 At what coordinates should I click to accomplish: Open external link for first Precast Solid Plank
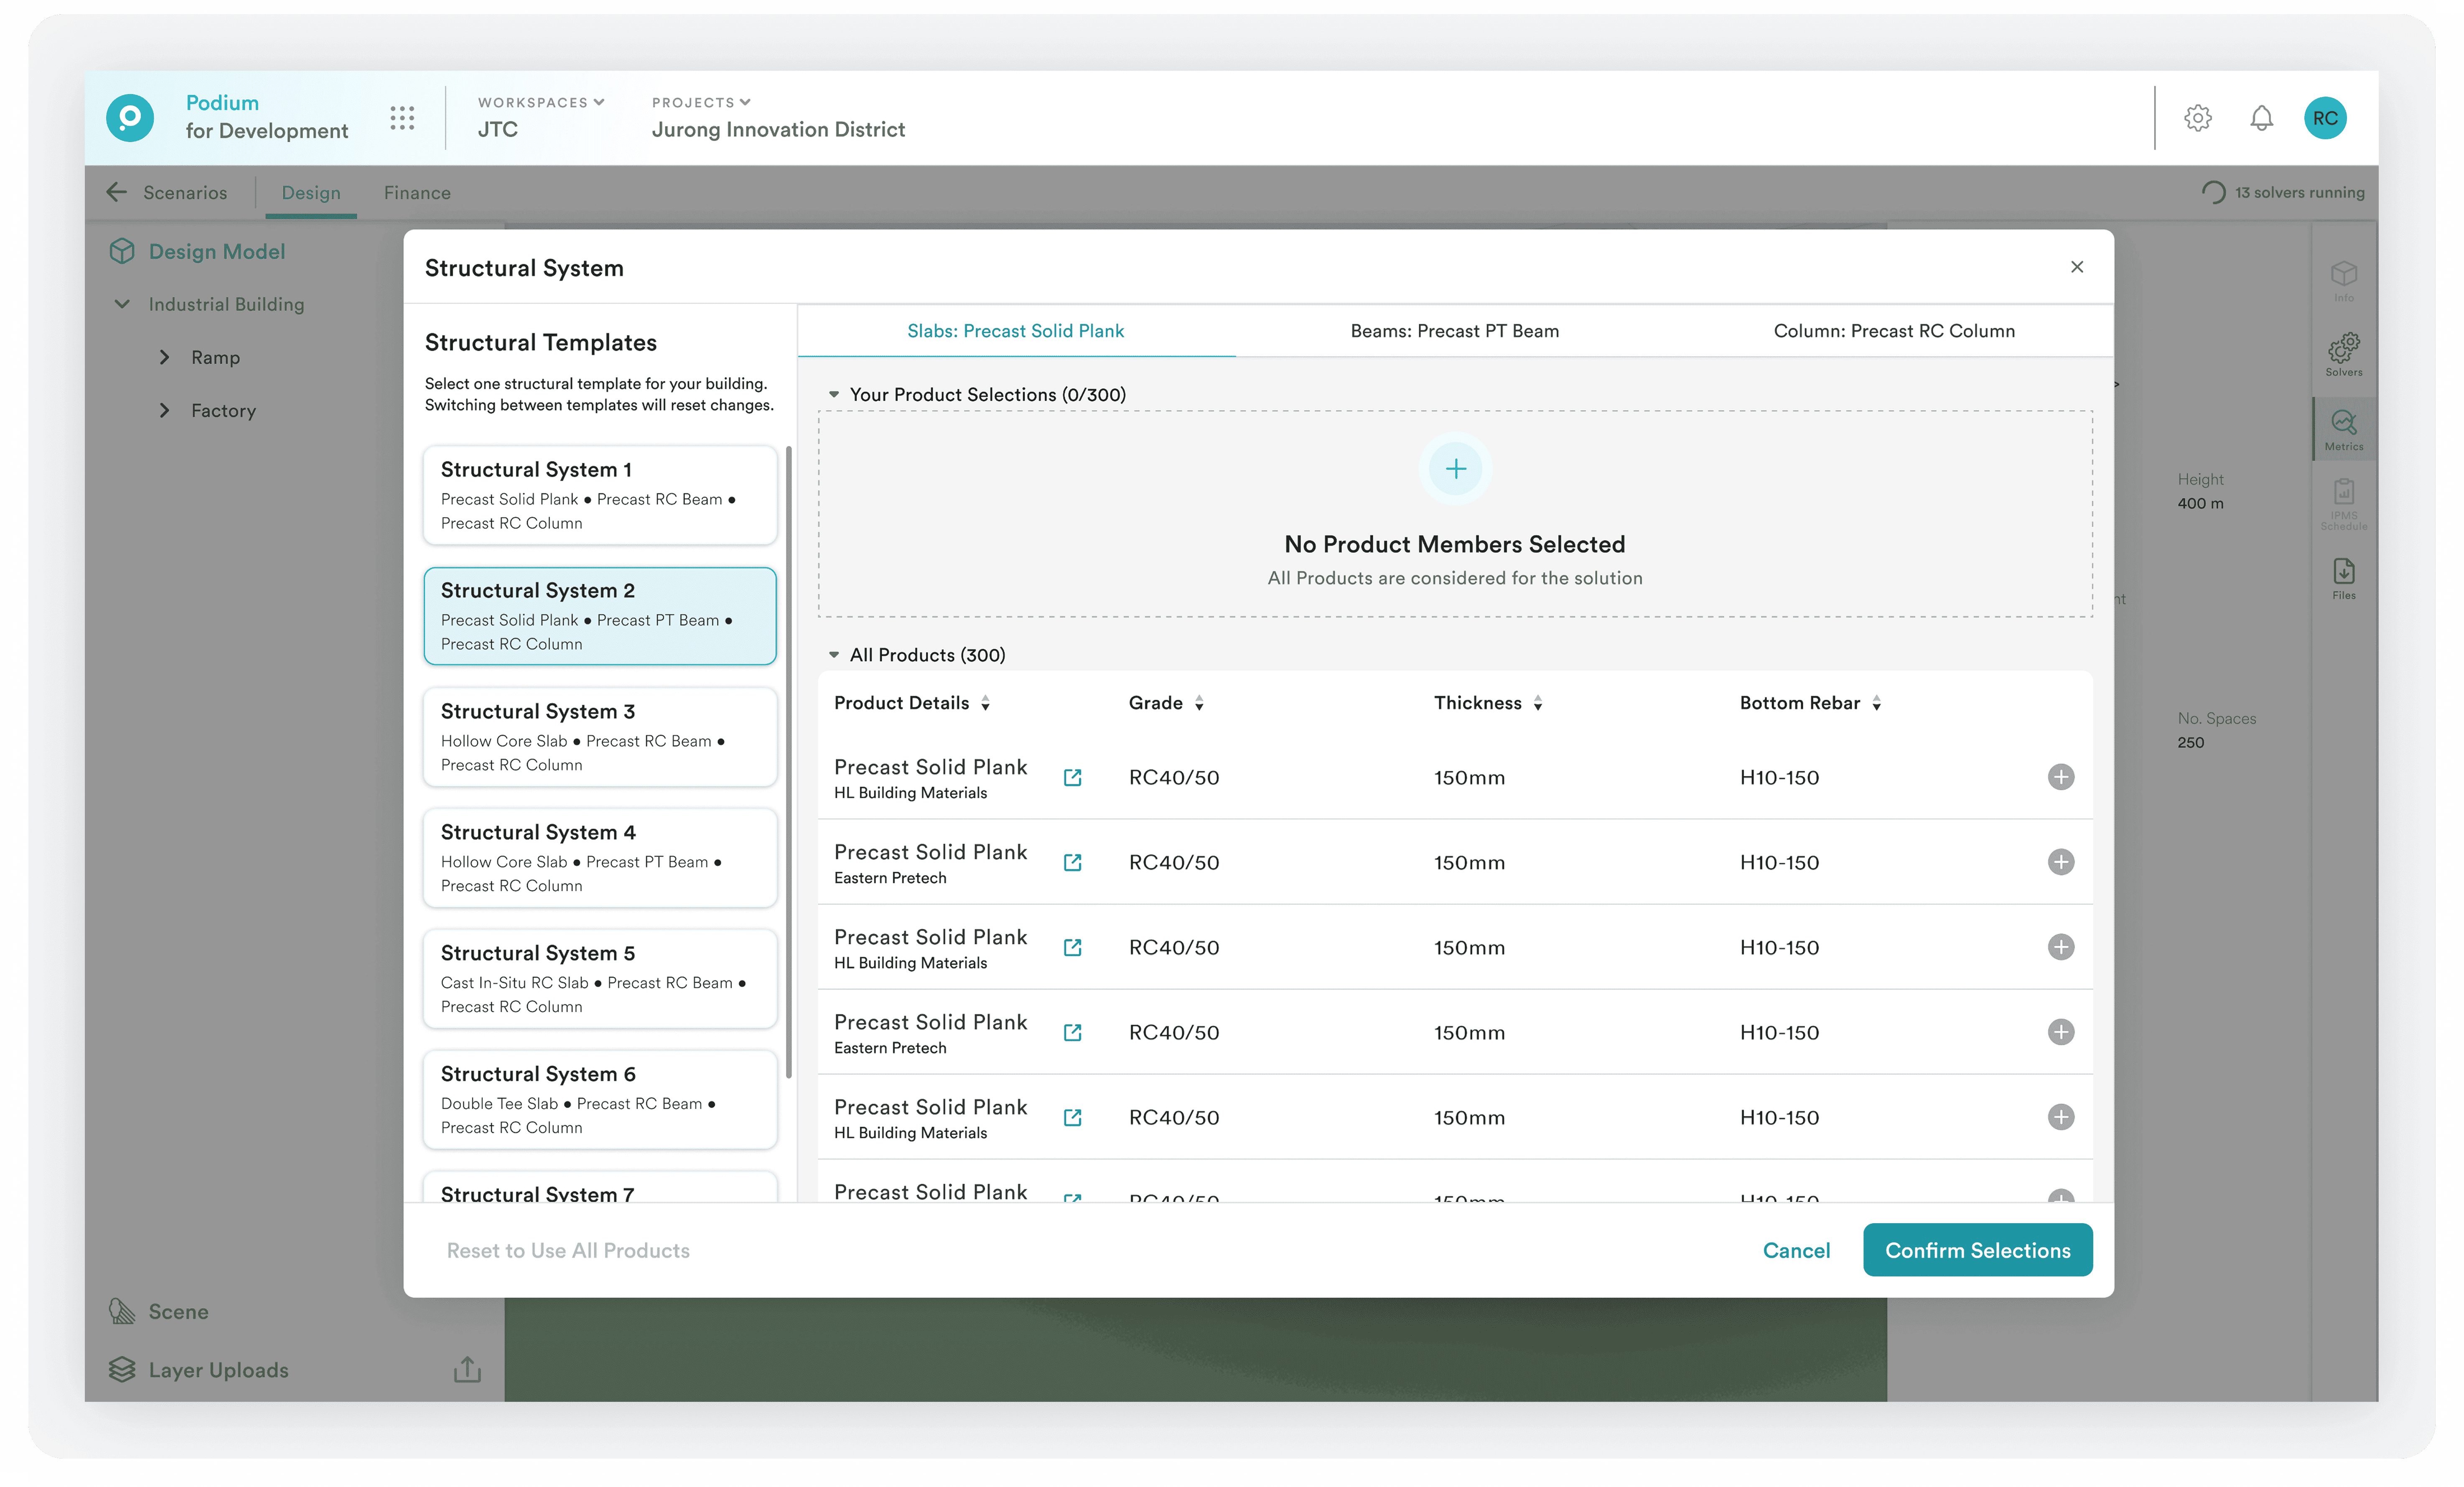point(1072,777)
